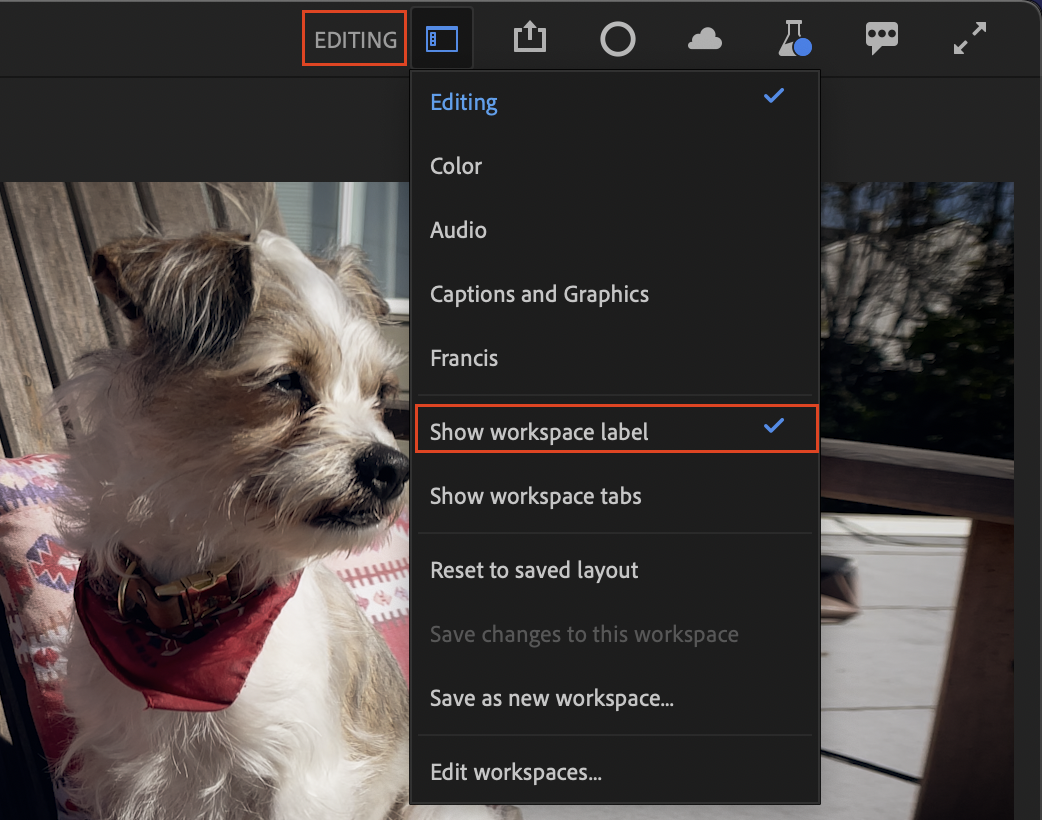Click the Beta feedback flask icon
The width and height of the screenshot is (1042, 820).
pos(791,38)
